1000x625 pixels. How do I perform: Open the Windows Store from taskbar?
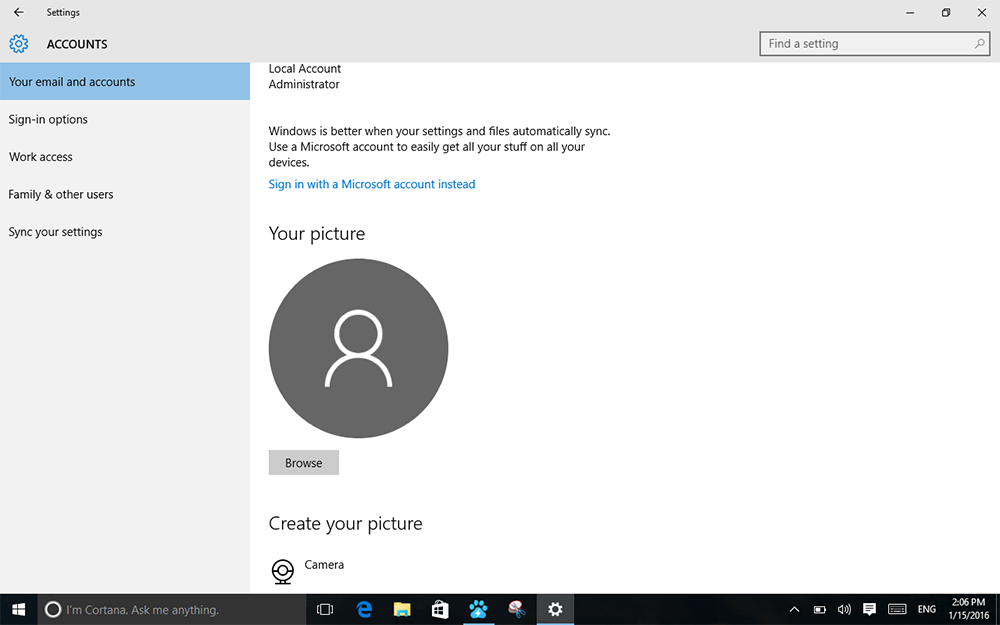coord(440,610)
